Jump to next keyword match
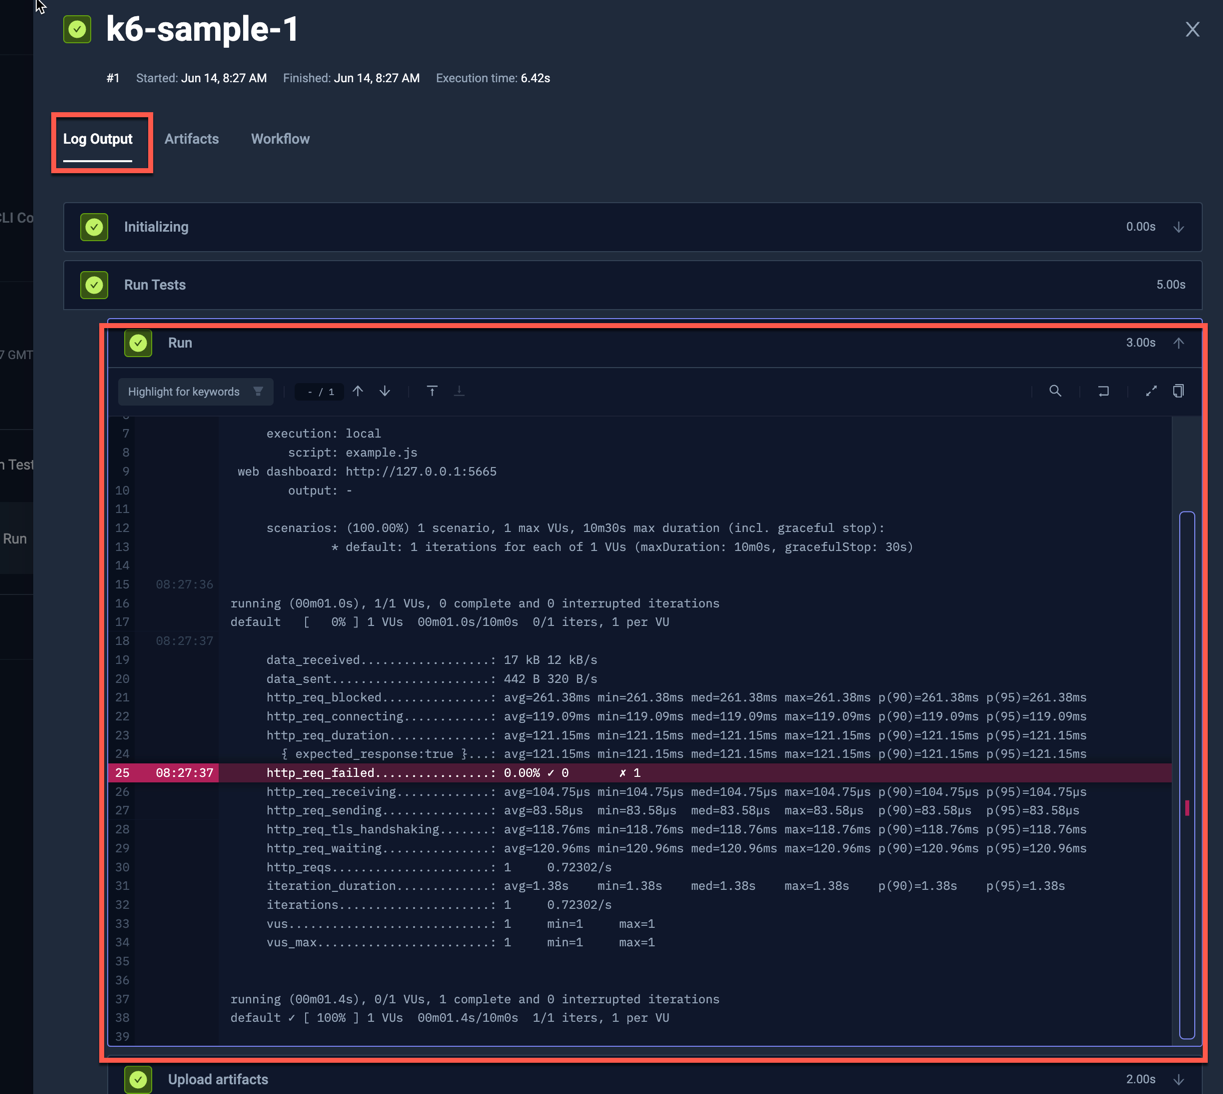This screenshot has width=1223, height=1094. pyautogui.click(x=384, y=391)
